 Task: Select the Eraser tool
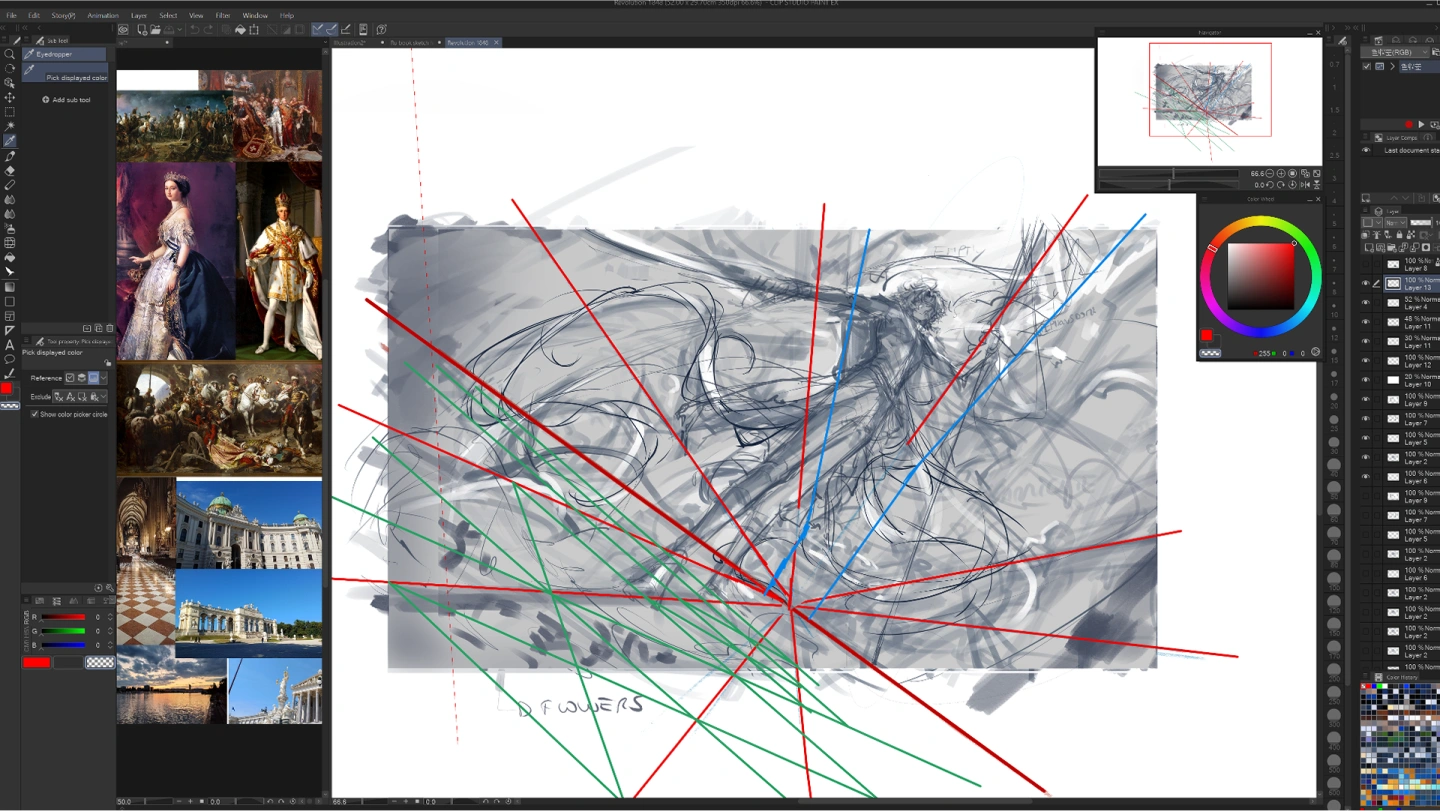(9, 170)
